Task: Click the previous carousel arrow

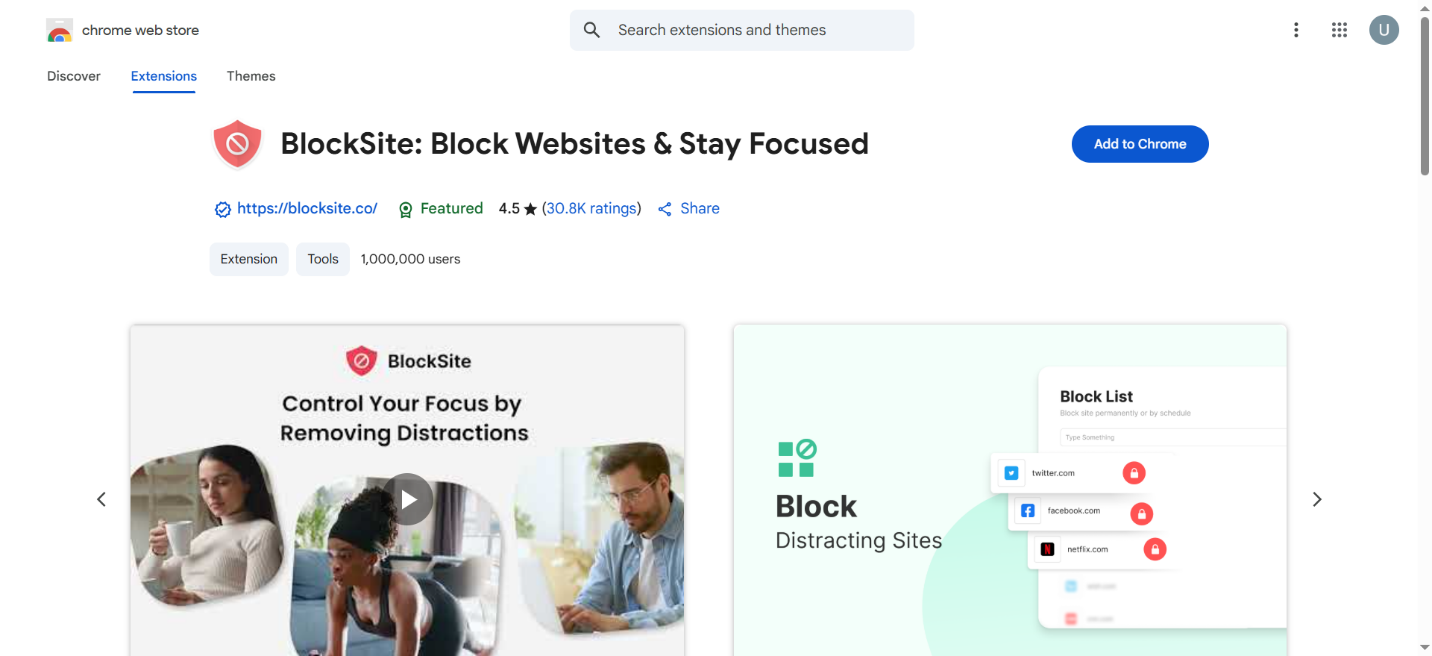Action: tap(101, 498)
